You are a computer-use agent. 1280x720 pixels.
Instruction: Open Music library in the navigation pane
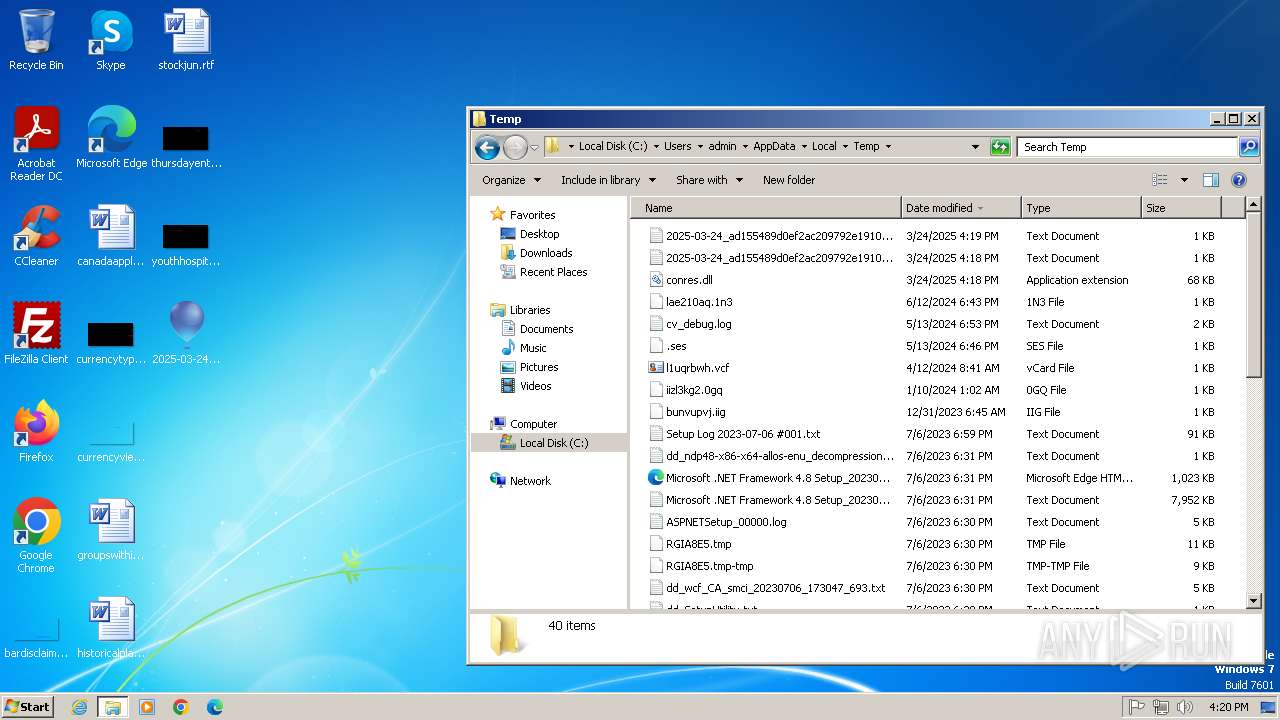(x=533, y=348)
